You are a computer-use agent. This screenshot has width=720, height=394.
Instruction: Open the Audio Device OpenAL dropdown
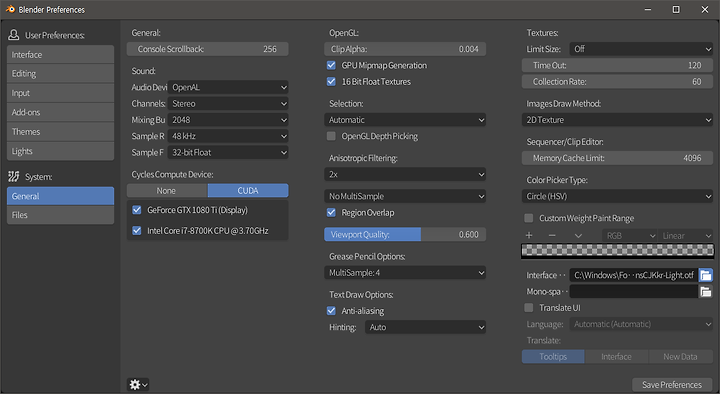[x=228, y=87]
